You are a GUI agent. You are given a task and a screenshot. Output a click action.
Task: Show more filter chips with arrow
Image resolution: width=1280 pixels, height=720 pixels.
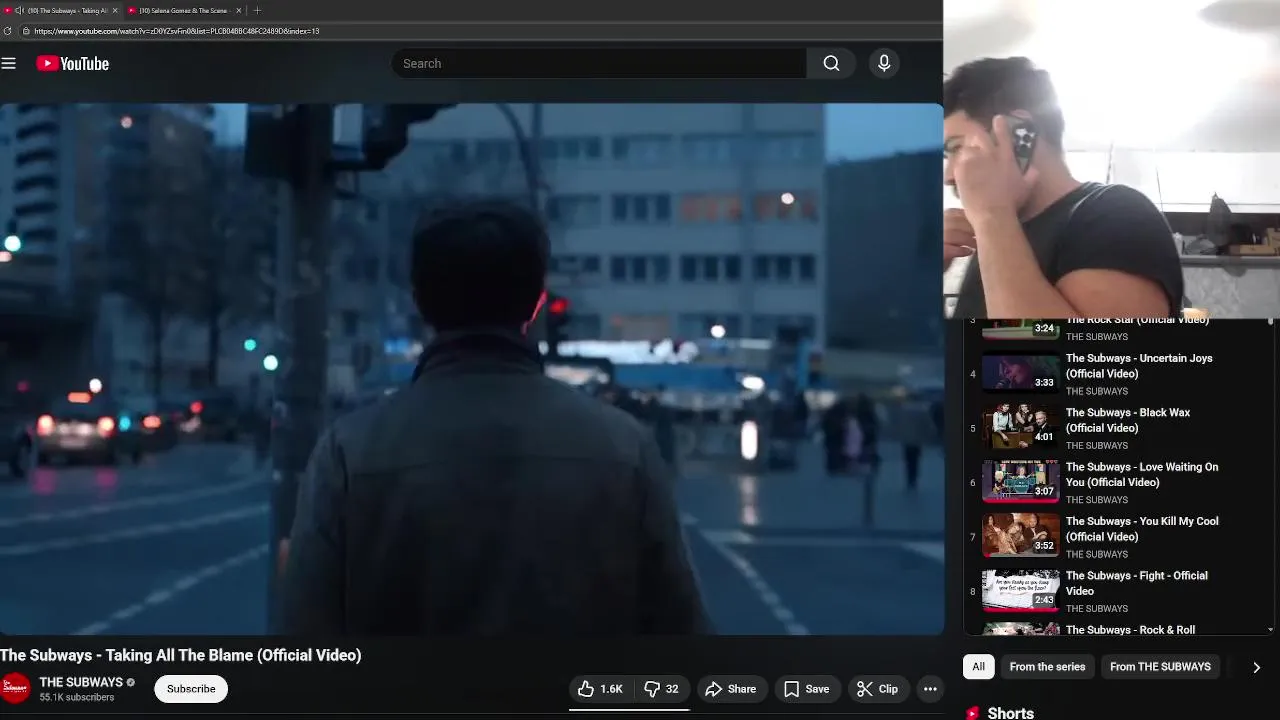point(1256,667)
